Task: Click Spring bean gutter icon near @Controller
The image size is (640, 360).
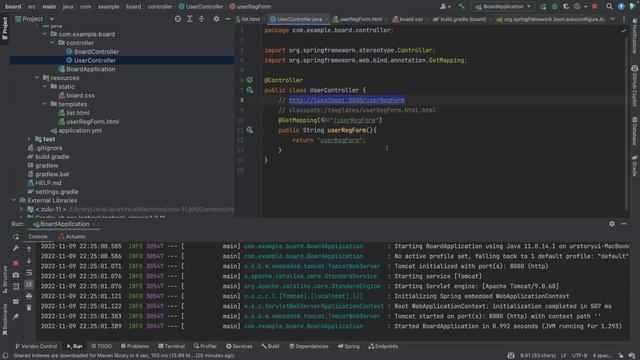Action: tap(250, 80)
